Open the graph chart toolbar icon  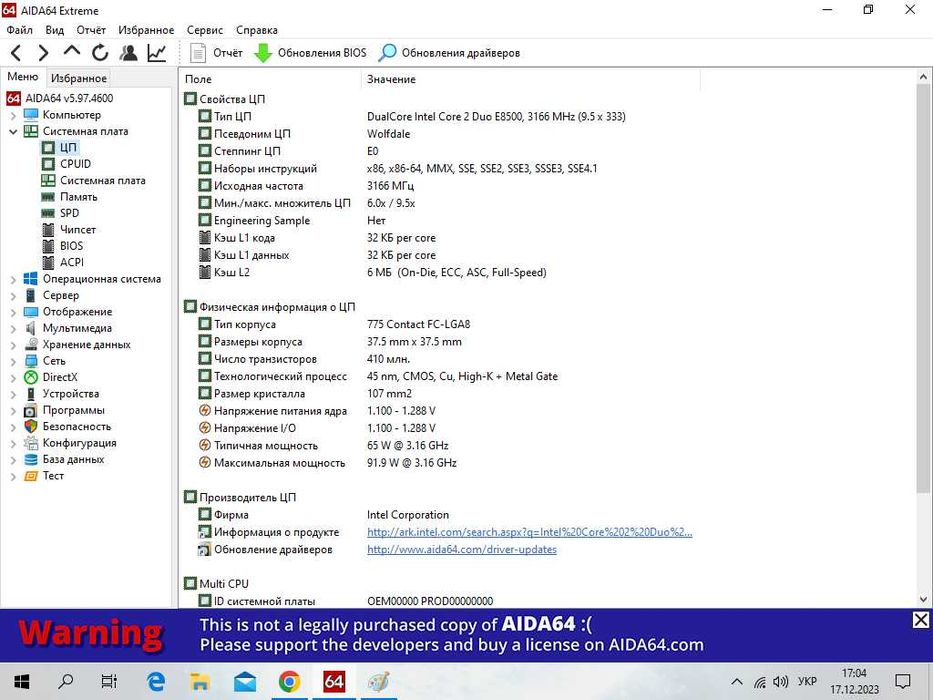[x=156, y=53]
